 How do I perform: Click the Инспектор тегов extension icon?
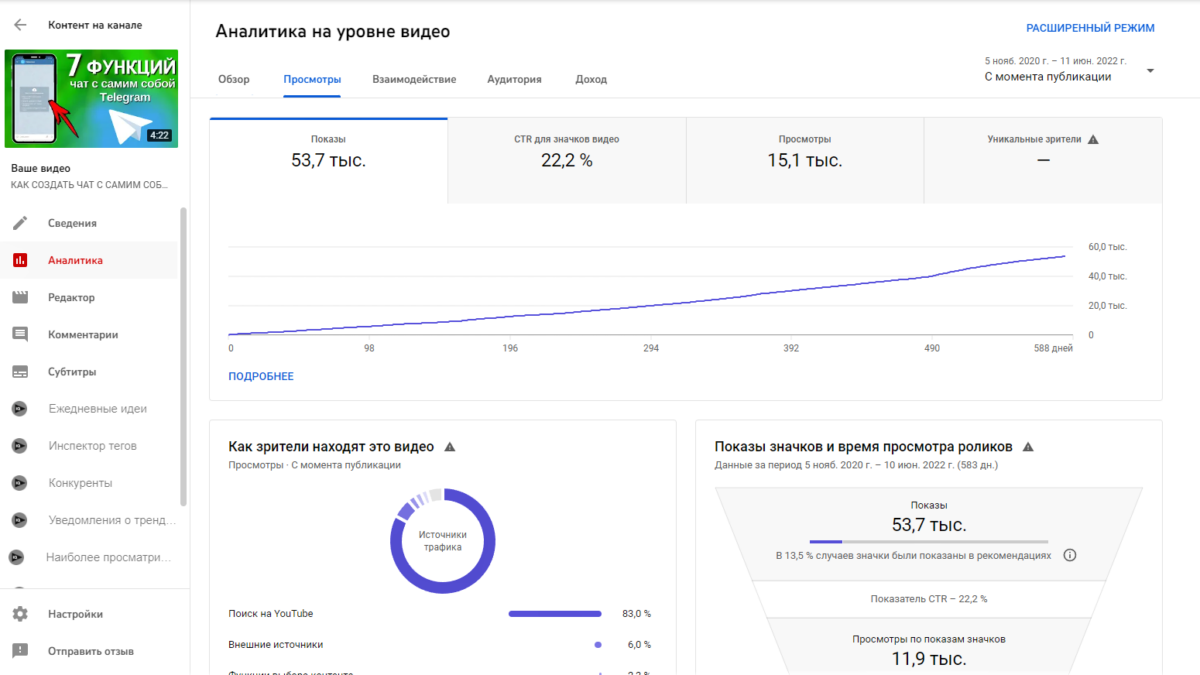pyautogui.click(x=19, y=446)
